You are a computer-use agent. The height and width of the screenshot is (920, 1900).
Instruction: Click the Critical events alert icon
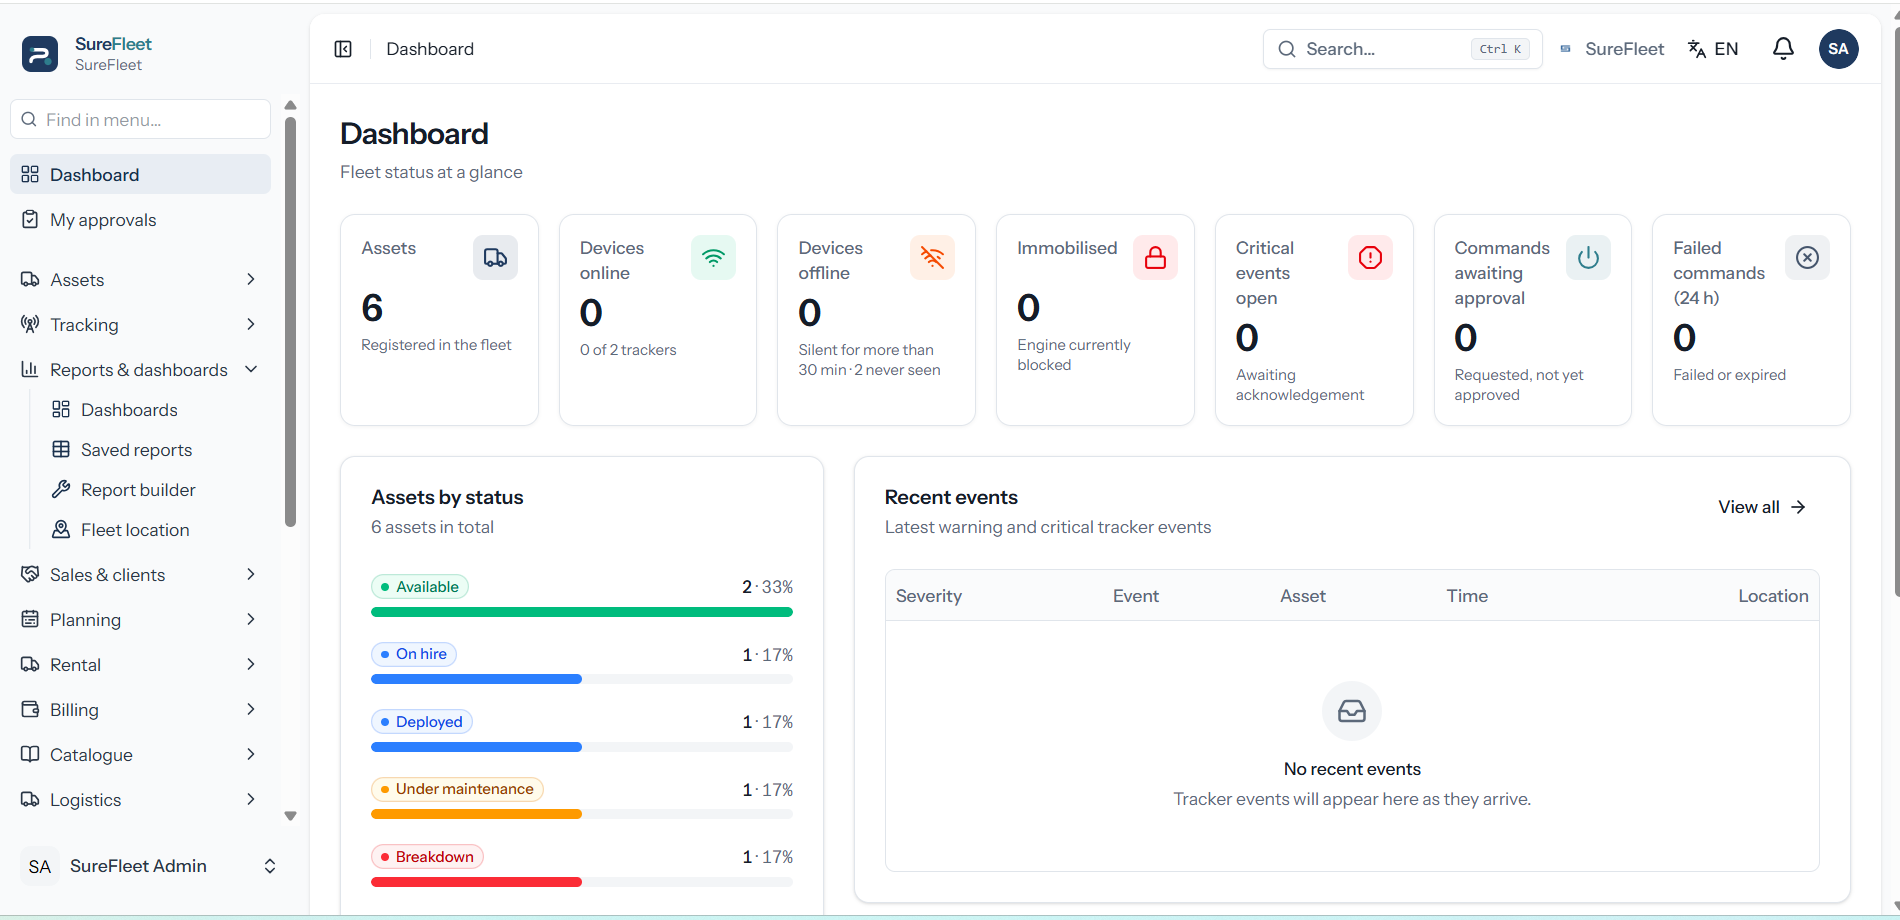click(x=1370, y=258)
